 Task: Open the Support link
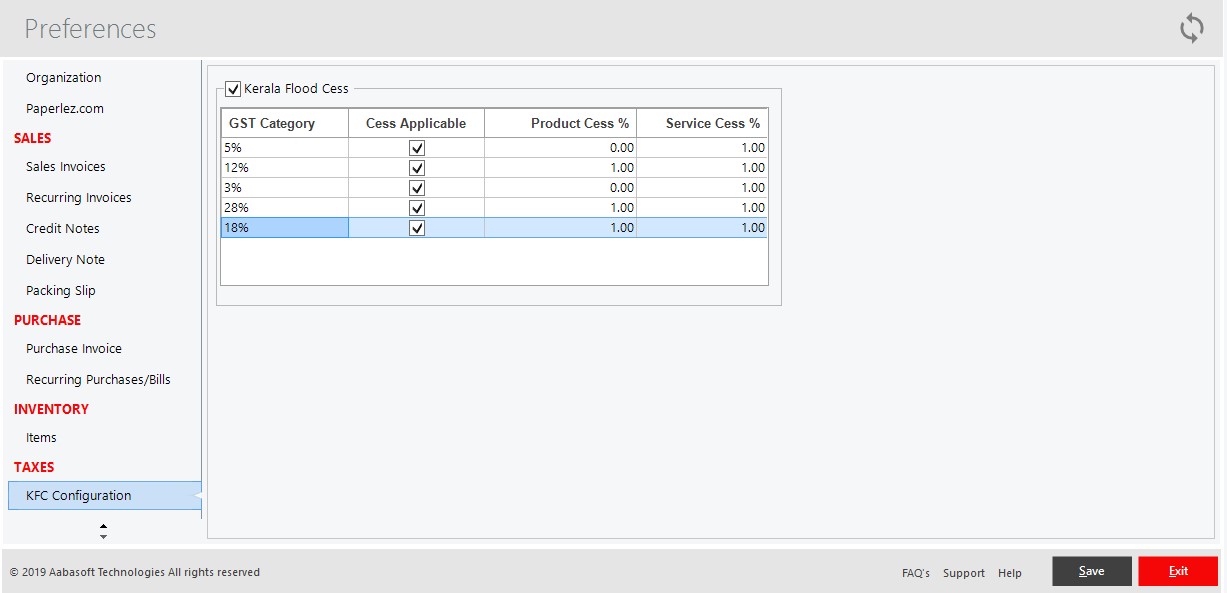[963, 572]
